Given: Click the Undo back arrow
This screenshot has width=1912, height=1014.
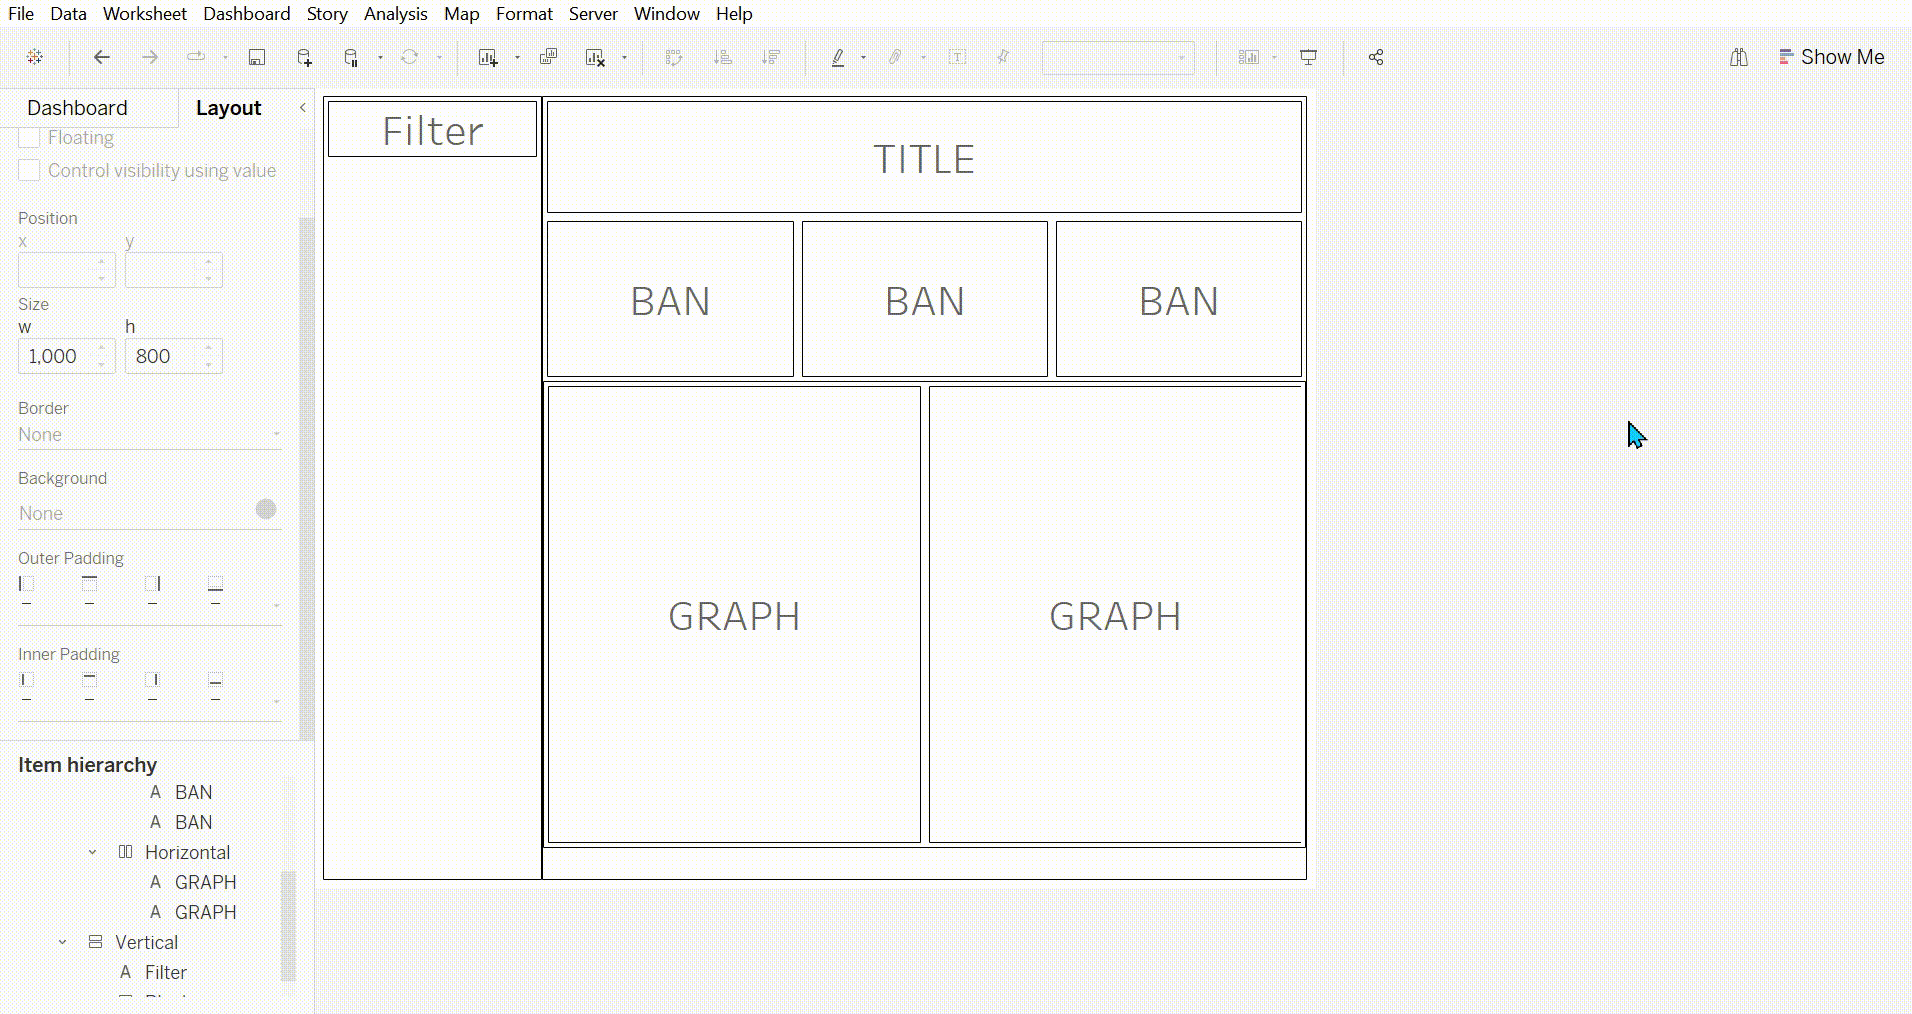Looking at the screenshot, I should pyautogui.click(x=101, y=57).
